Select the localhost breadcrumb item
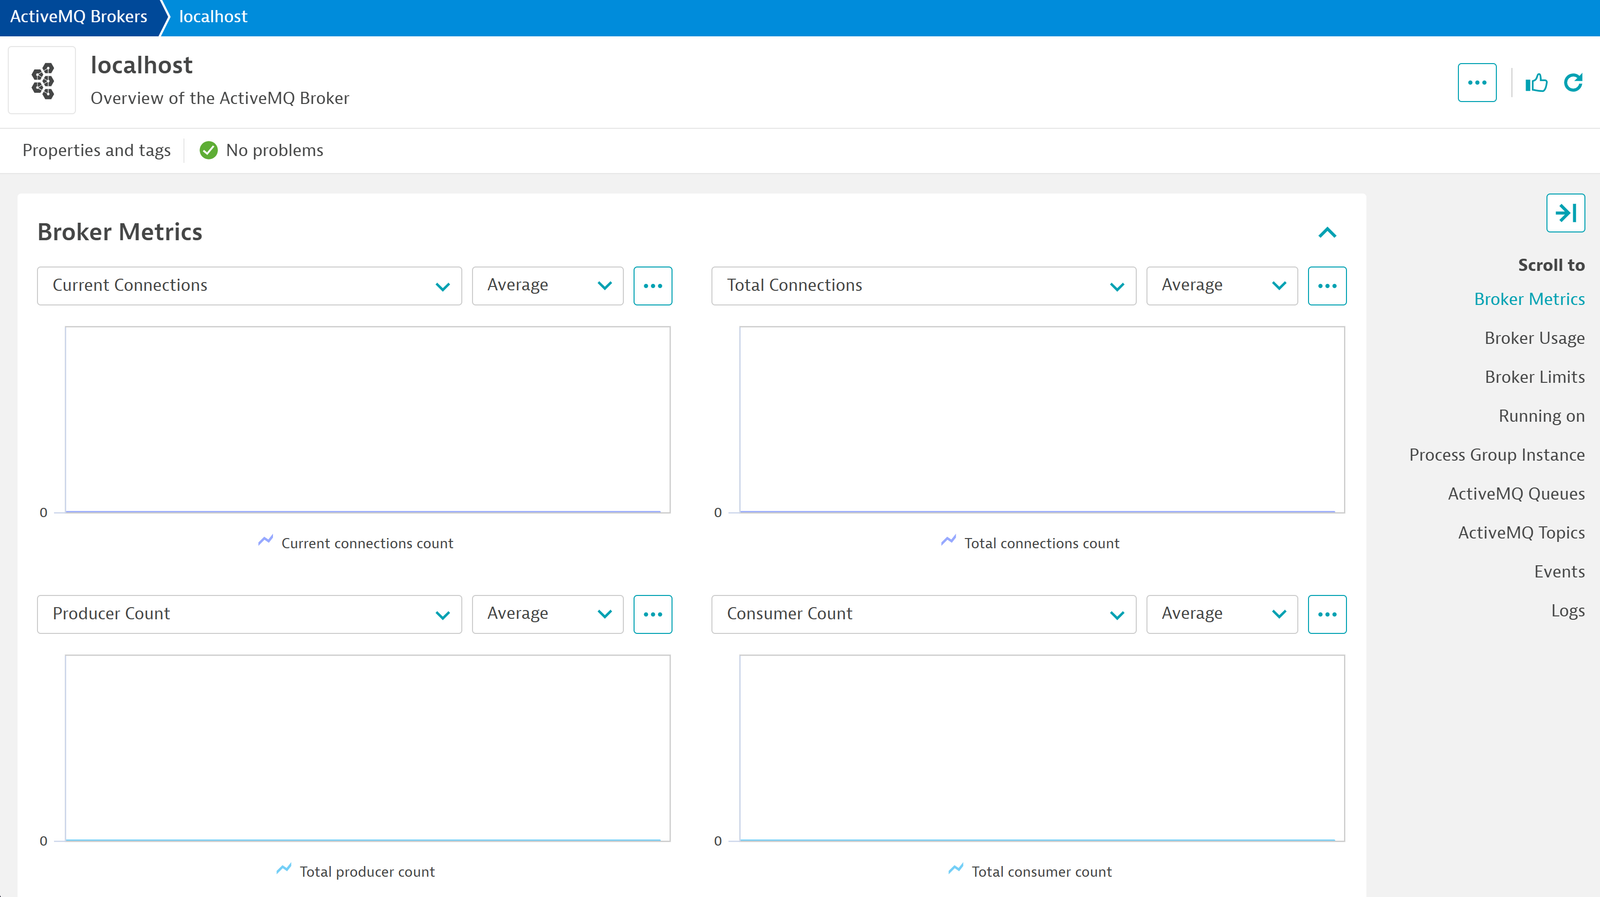Viewport: 1600px width, 897px height. pos(213,17)
